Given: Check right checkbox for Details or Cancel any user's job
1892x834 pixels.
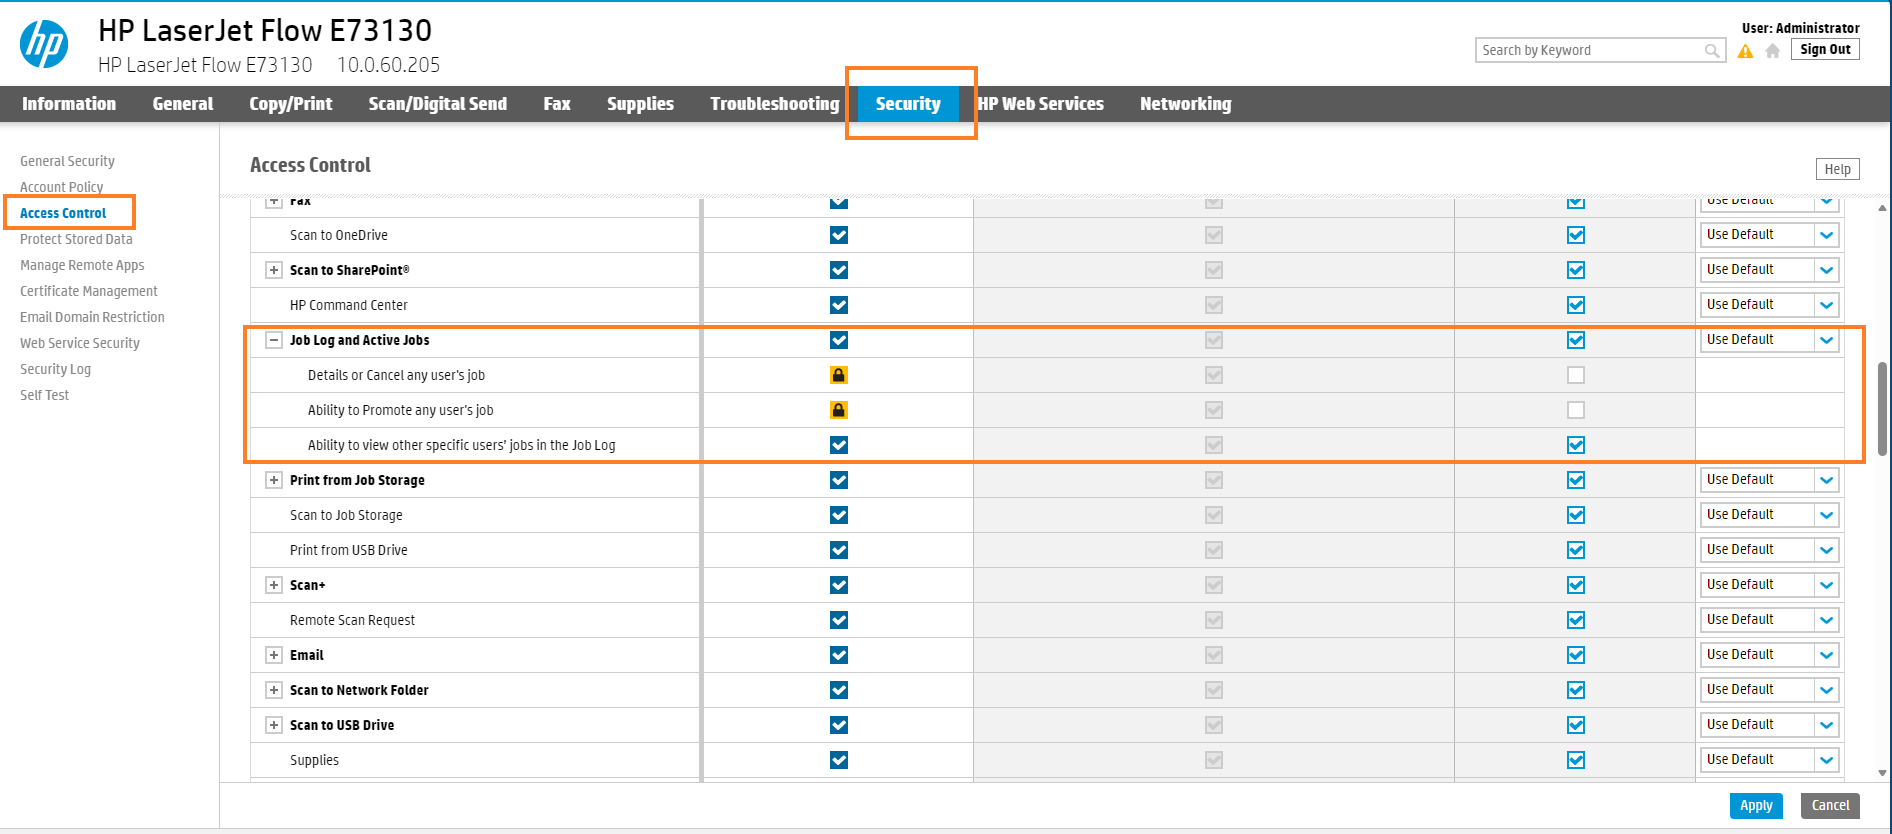Looking at the screenshot, I should (x=1576, y=375).
